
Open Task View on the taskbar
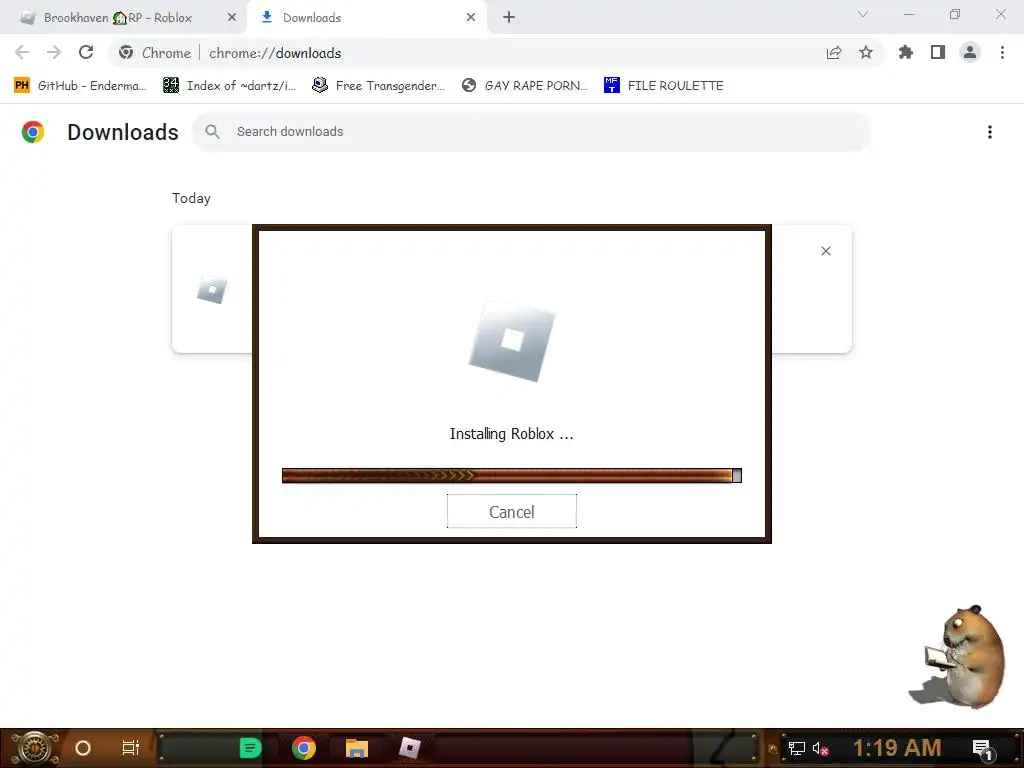[x=131, y=748]
